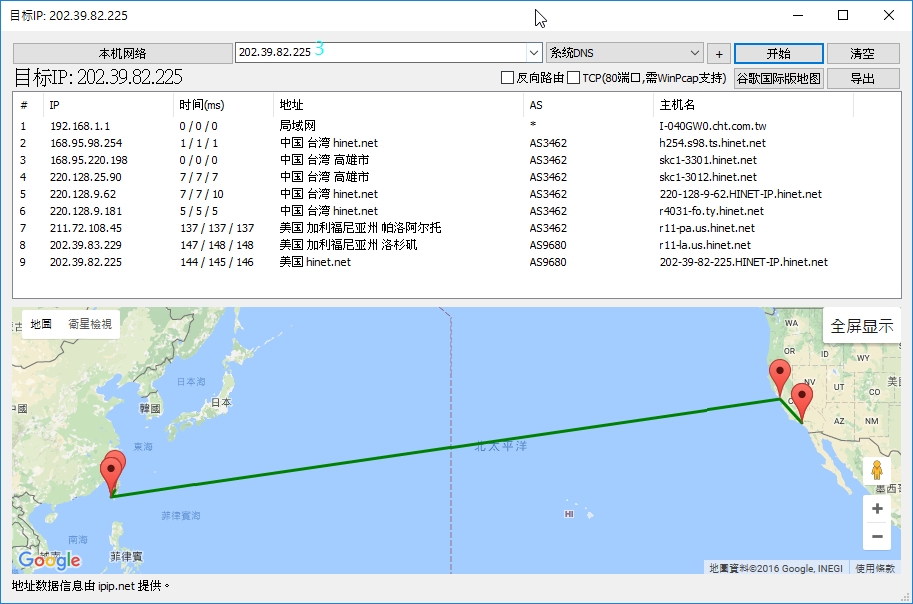Select hop 9 row 202.39.82.225
This screenshot has width=913, height=604.
[x=88, y=262]
